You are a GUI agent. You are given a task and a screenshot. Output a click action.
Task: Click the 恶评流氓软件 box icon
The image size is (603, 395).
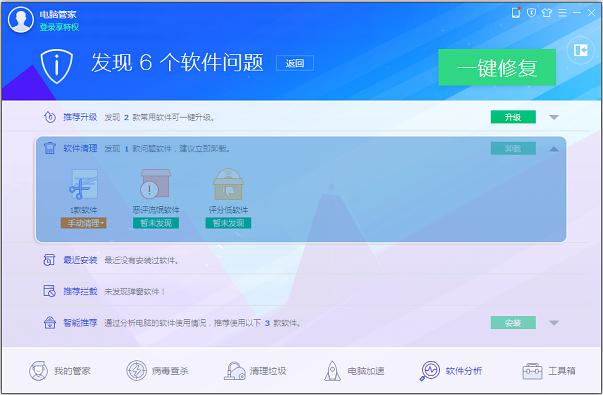tap(155, 184)
